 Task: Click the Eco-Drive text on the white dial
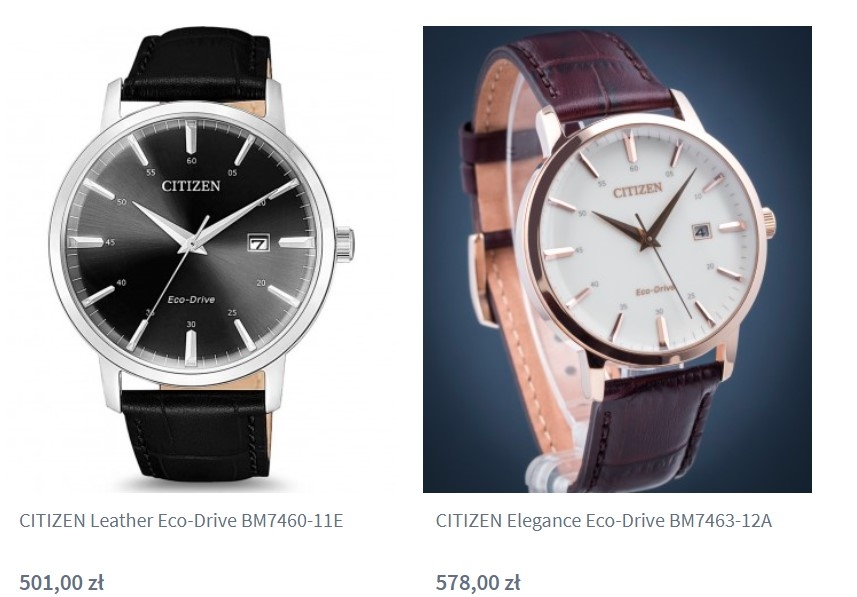[655, 290]
